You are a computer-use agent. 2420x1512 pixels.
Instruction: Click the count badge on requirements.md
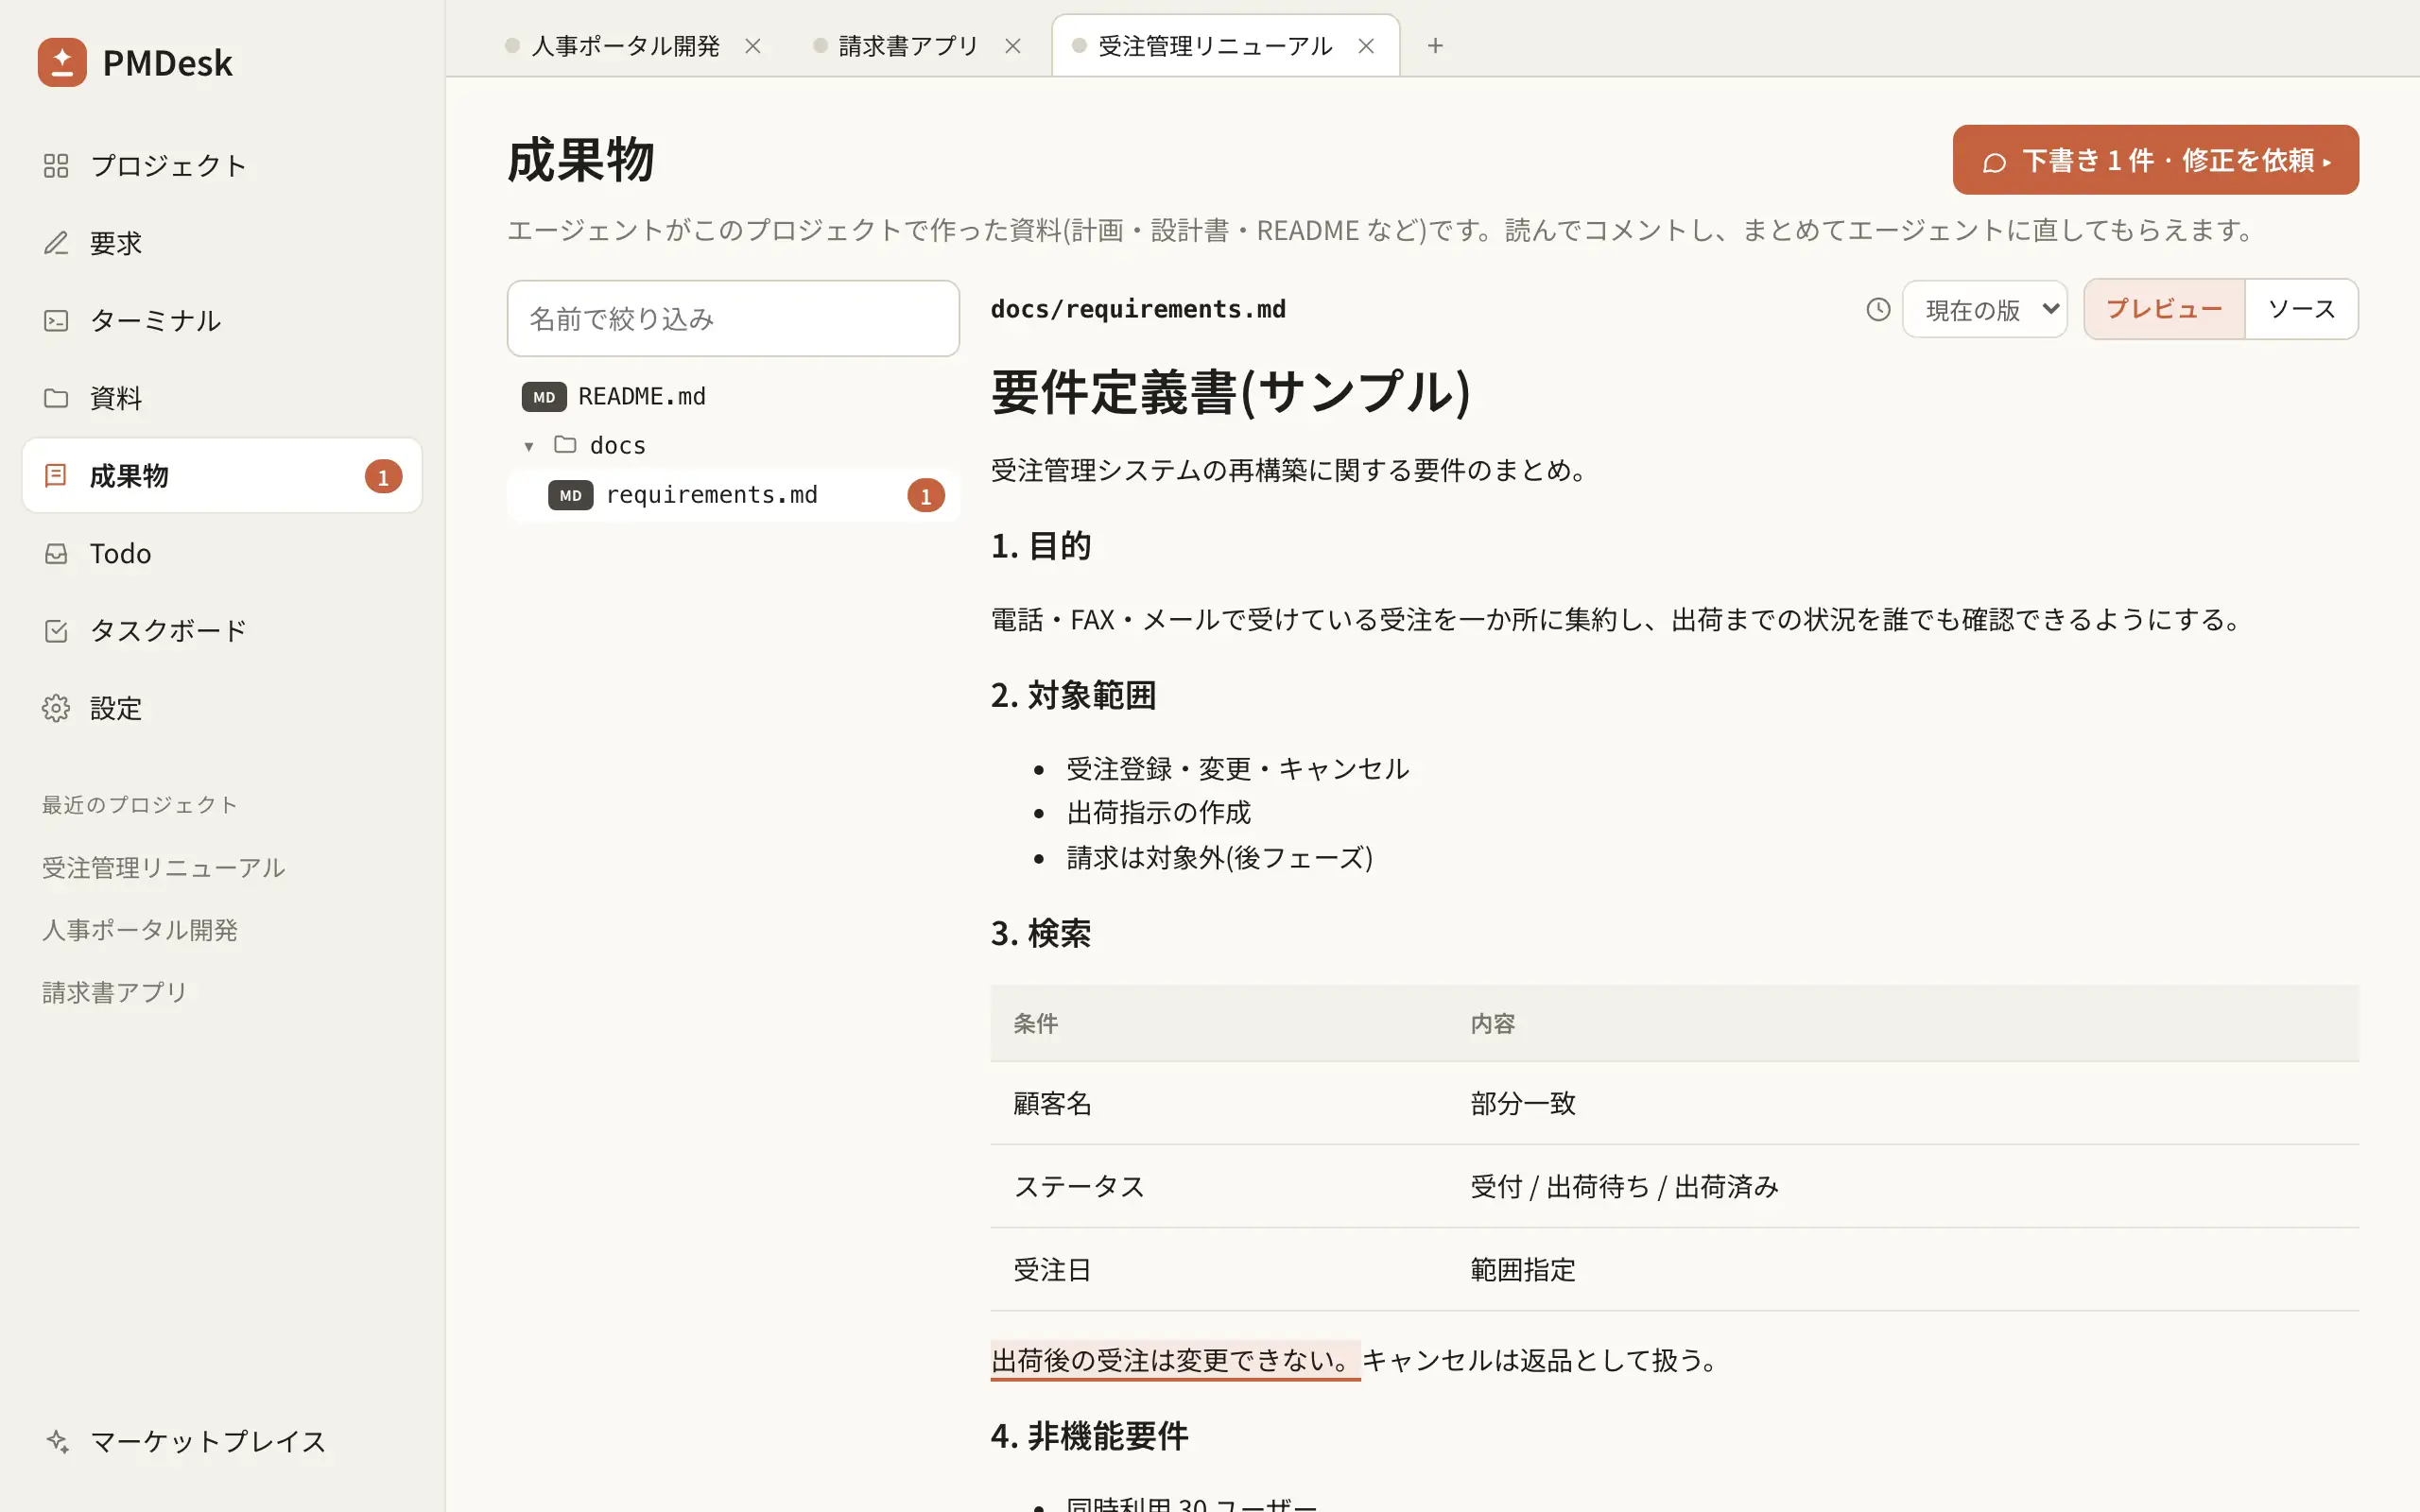tap(926, 495)
